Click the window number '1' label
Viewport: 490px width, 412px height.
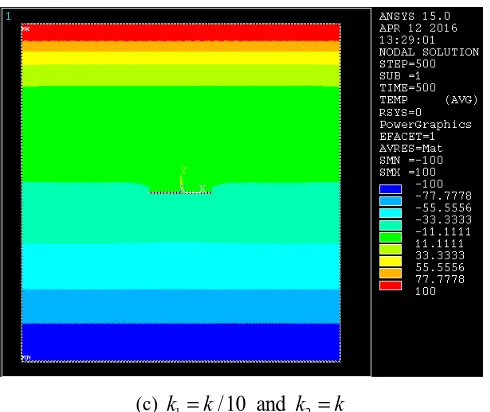[x=8, y=16]
